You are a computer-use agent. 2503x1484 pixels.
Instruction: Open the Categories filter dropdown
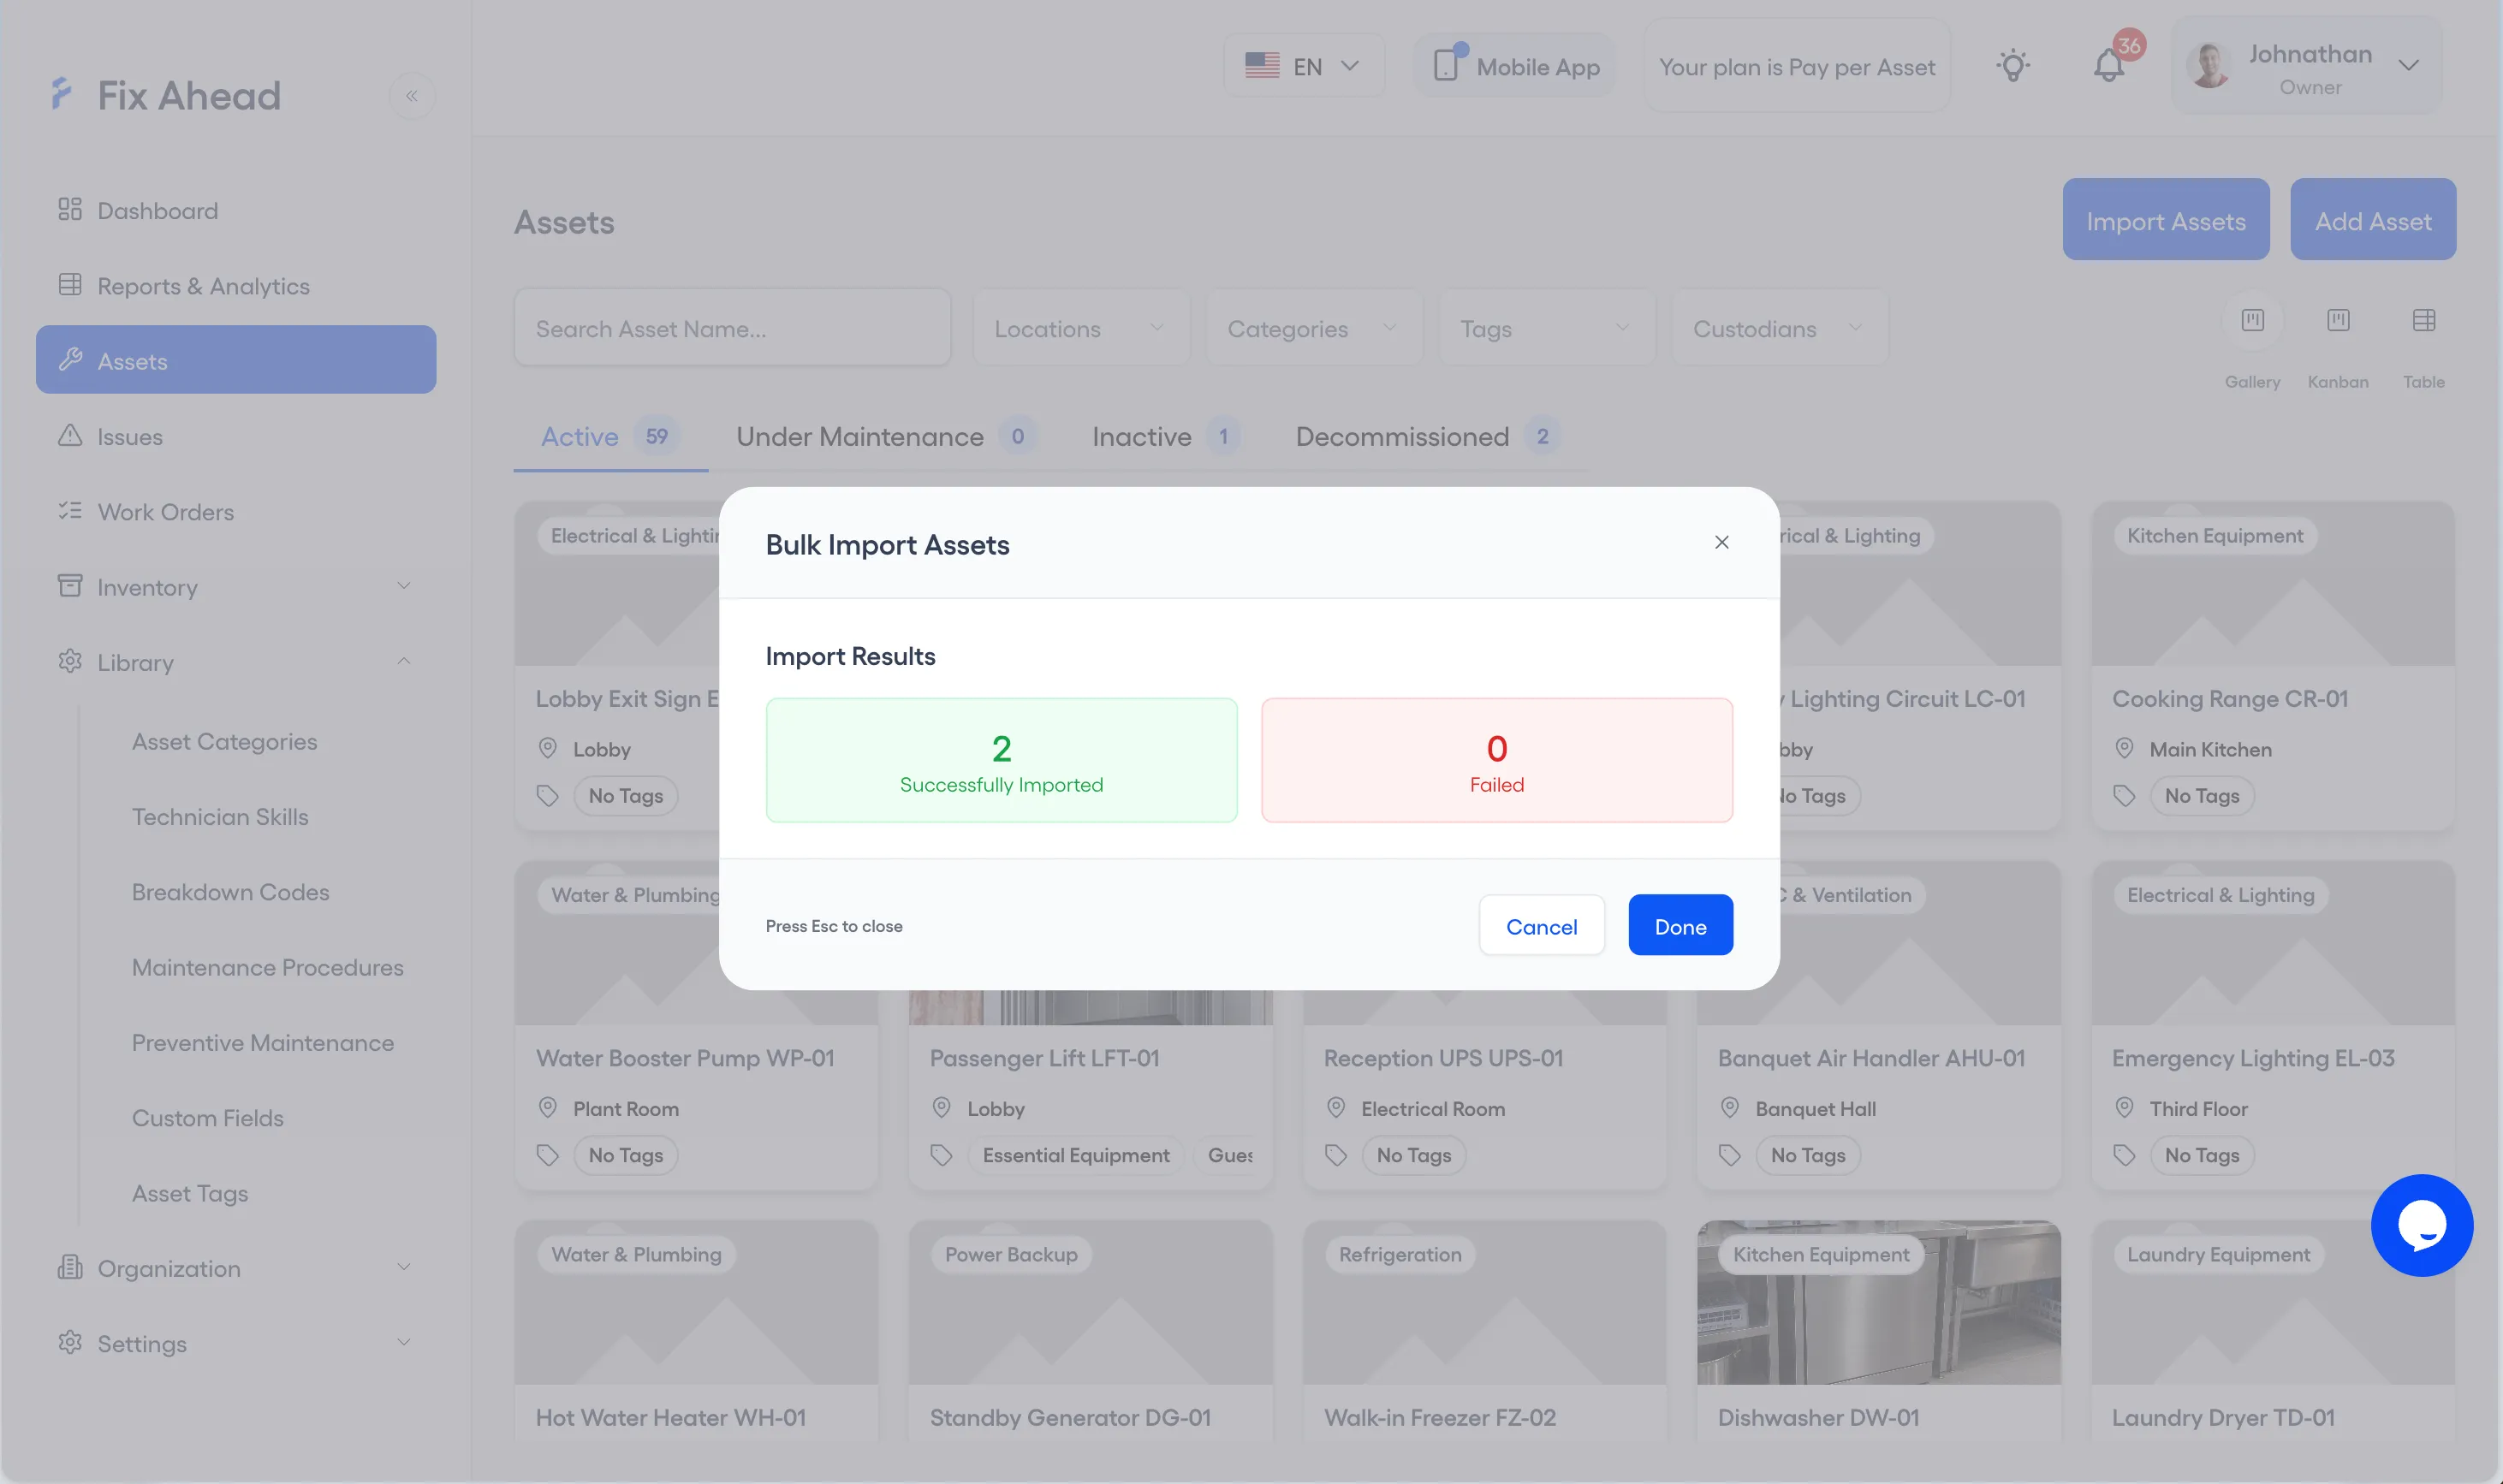[1314, 328]
